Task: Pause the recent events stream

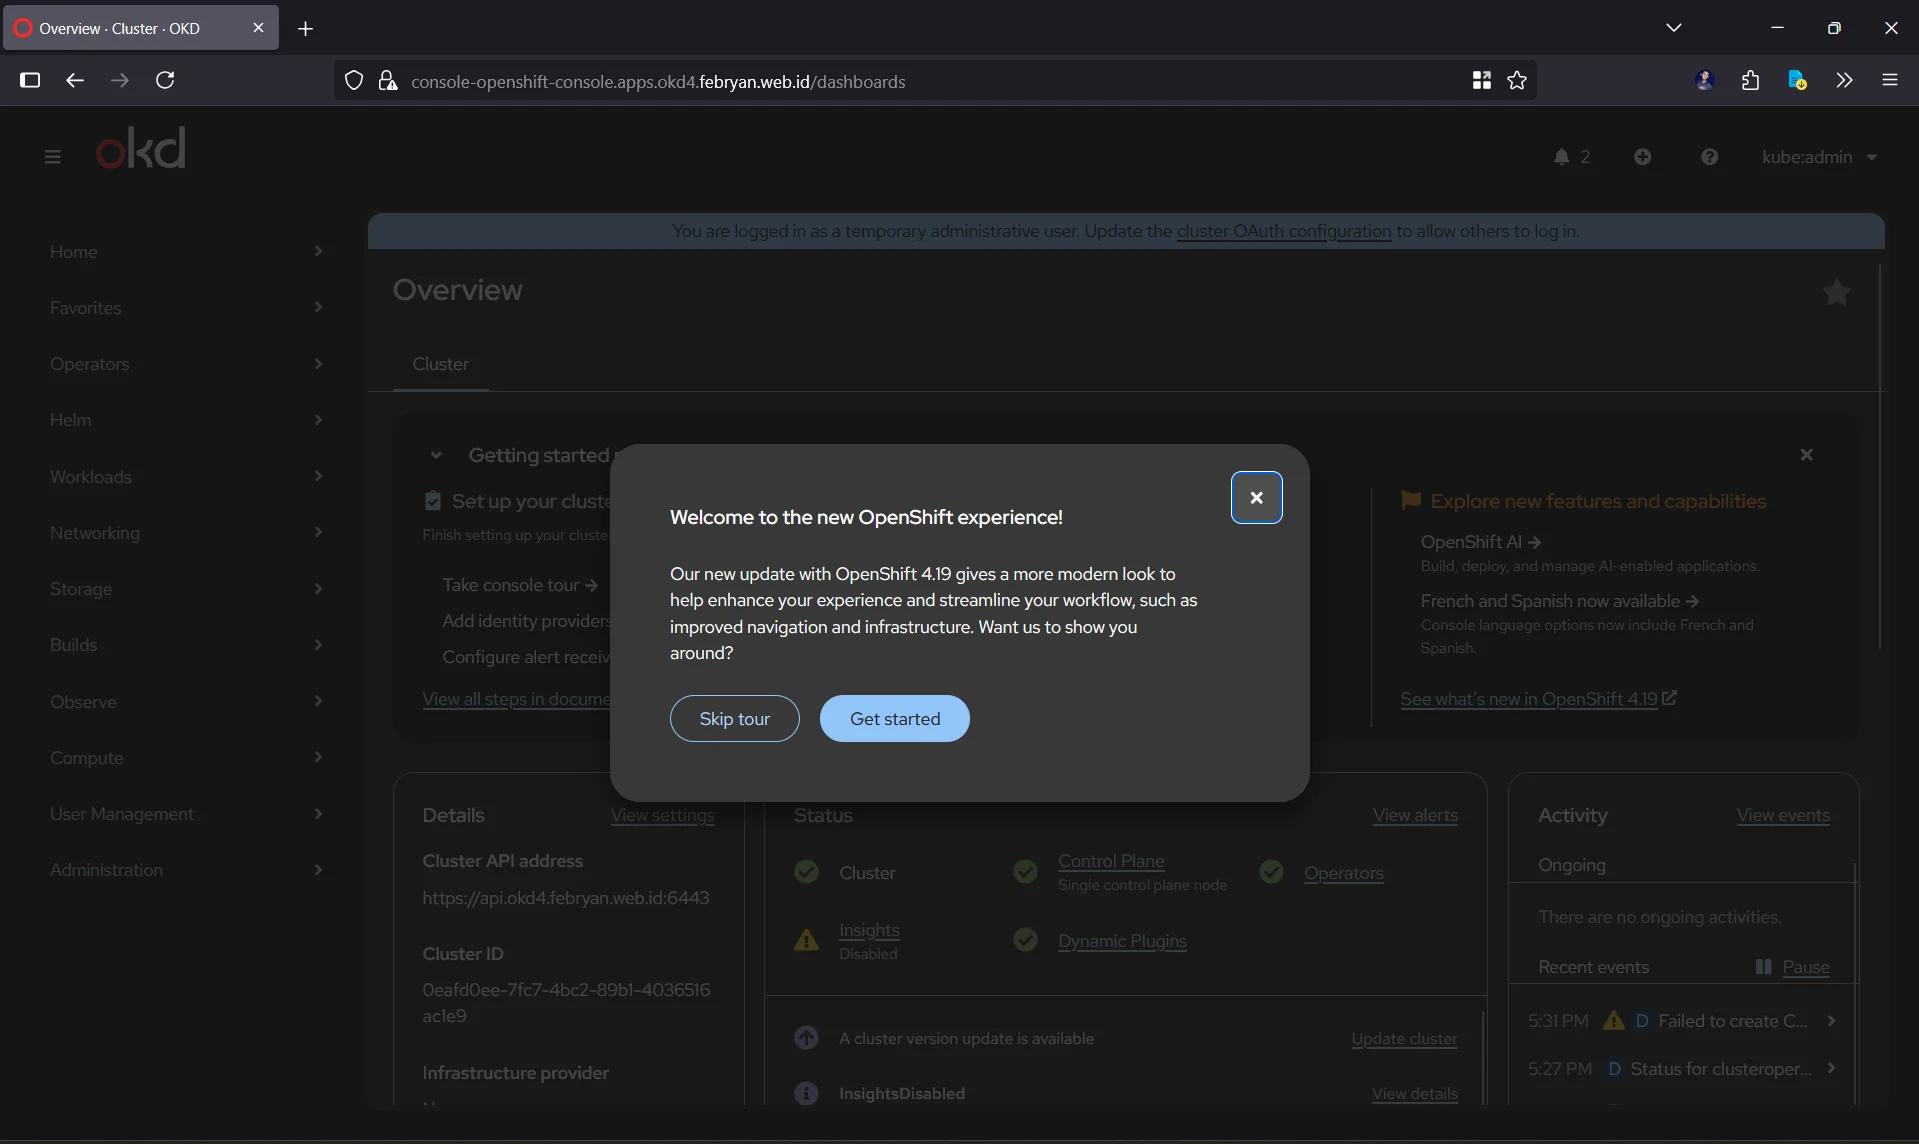Action: click(x=1805, y=967)
